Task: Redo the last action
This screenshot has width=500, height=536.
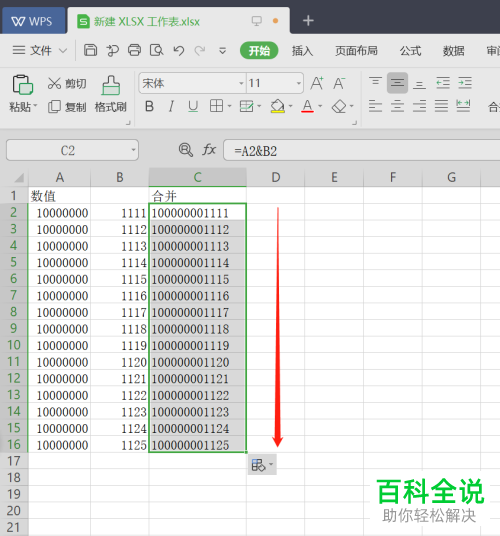Action: pyautogui.click(x=200, y=51)
